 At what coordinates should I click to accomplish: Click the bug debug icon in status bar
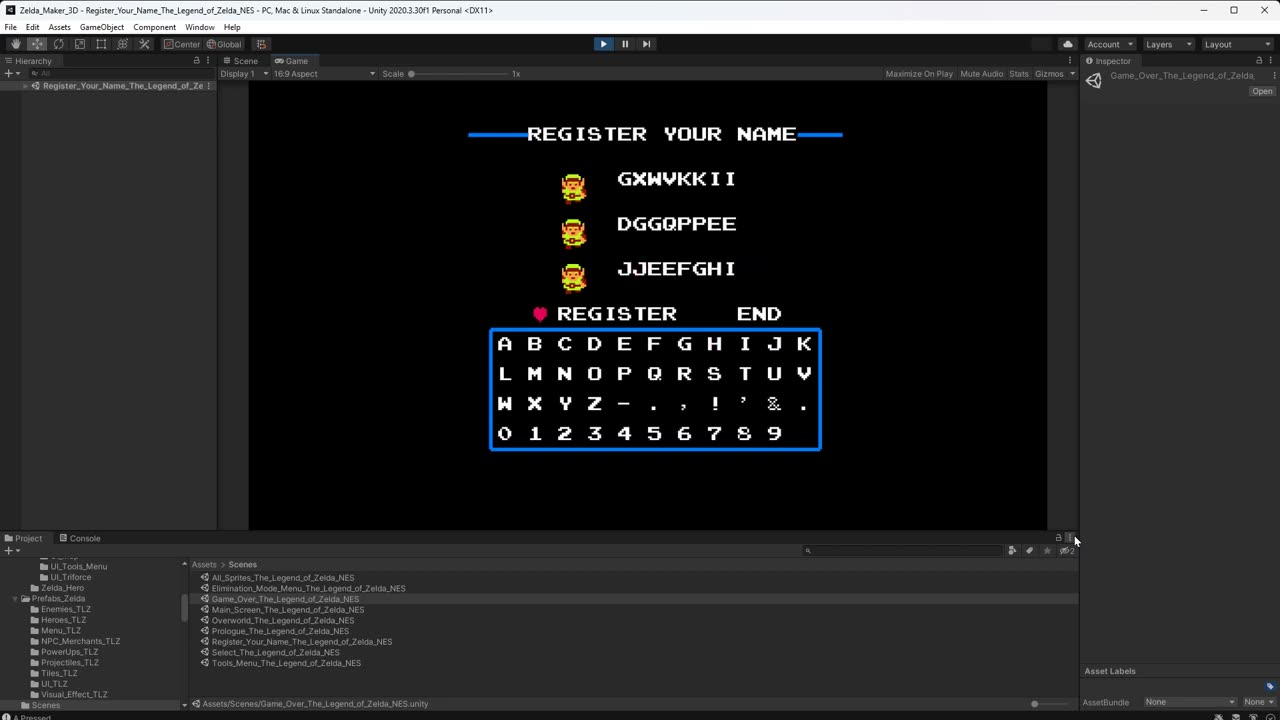point(1219,716)
